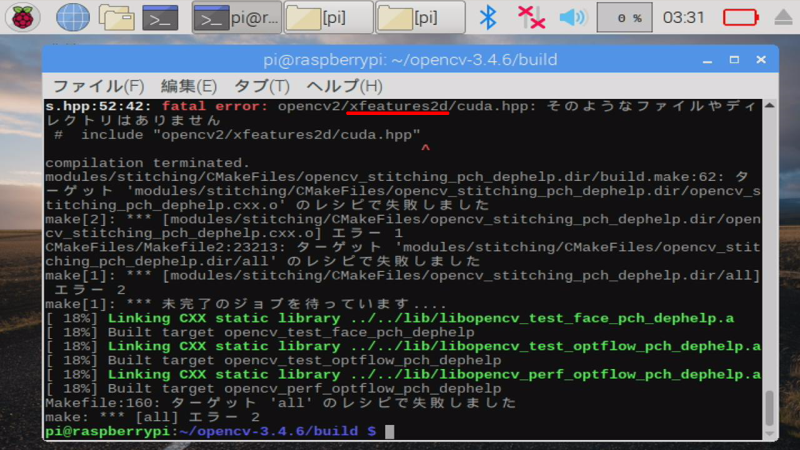
Task: Close the terminal window
Action: click(x=761, y=60)
